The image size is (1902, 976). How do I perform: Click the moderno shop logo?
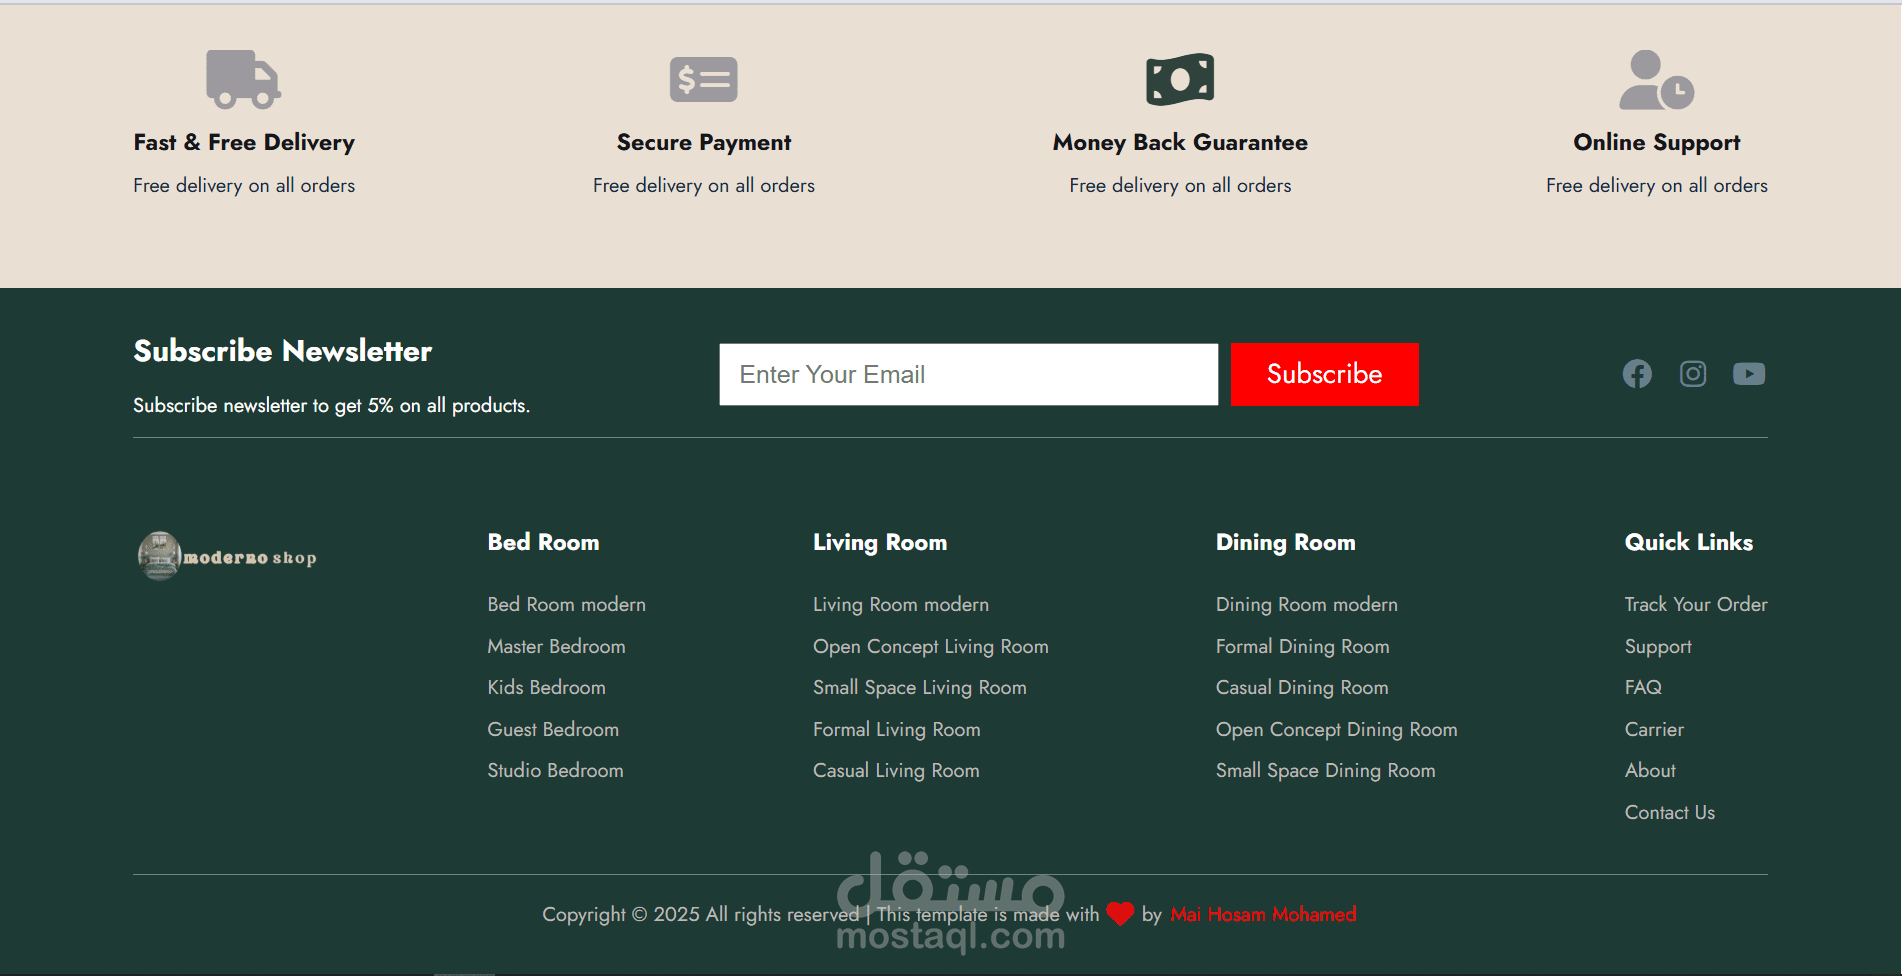227,556
